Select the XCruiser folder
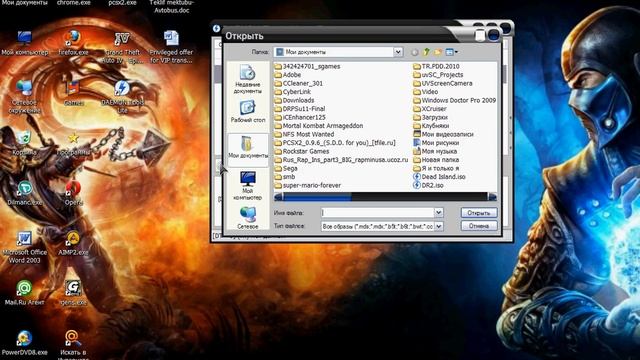Screen dimensions: 640x360 coord(430,109)
